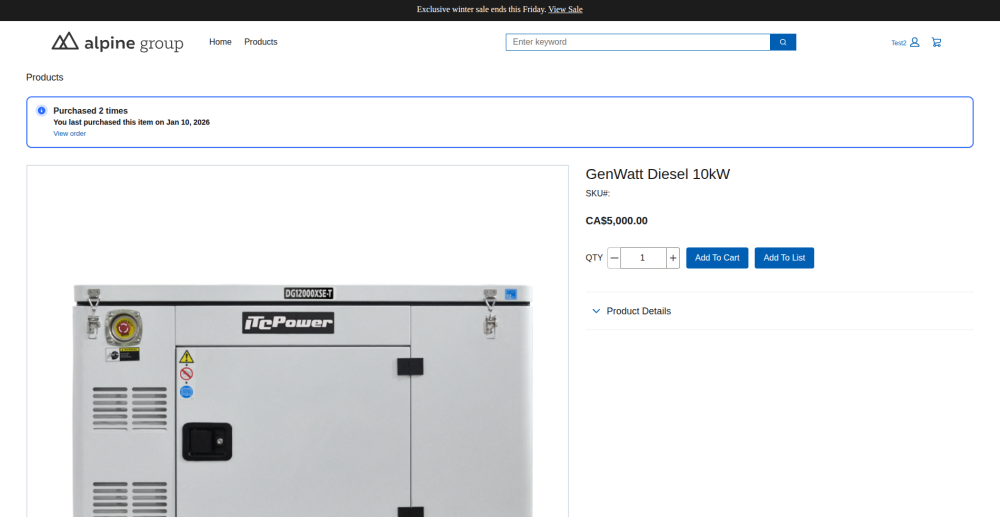Follow the View Sale banner link
Screen dimensions: 1000x517
point(565,9)
